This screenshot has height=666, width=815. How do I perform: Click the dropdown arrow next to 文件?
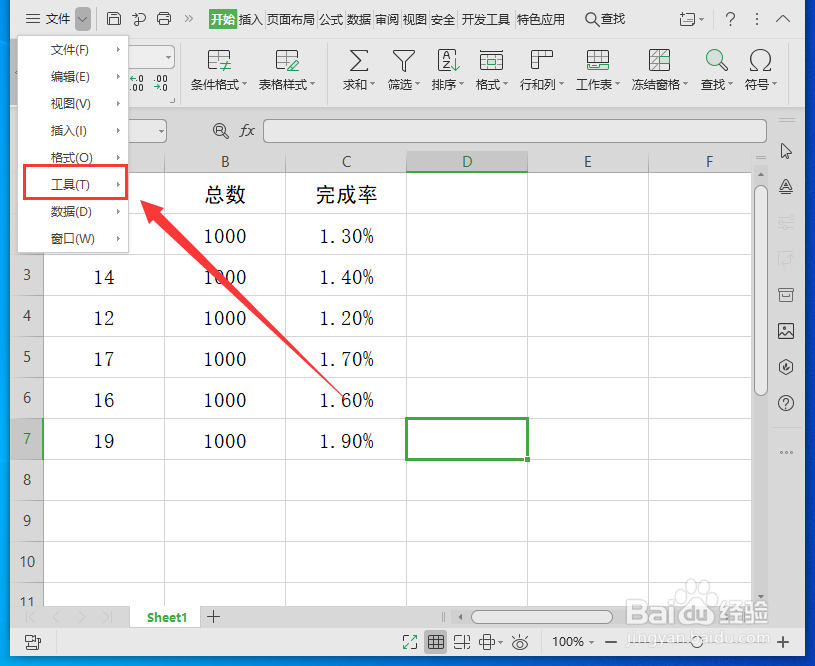[x=83, y=20]
